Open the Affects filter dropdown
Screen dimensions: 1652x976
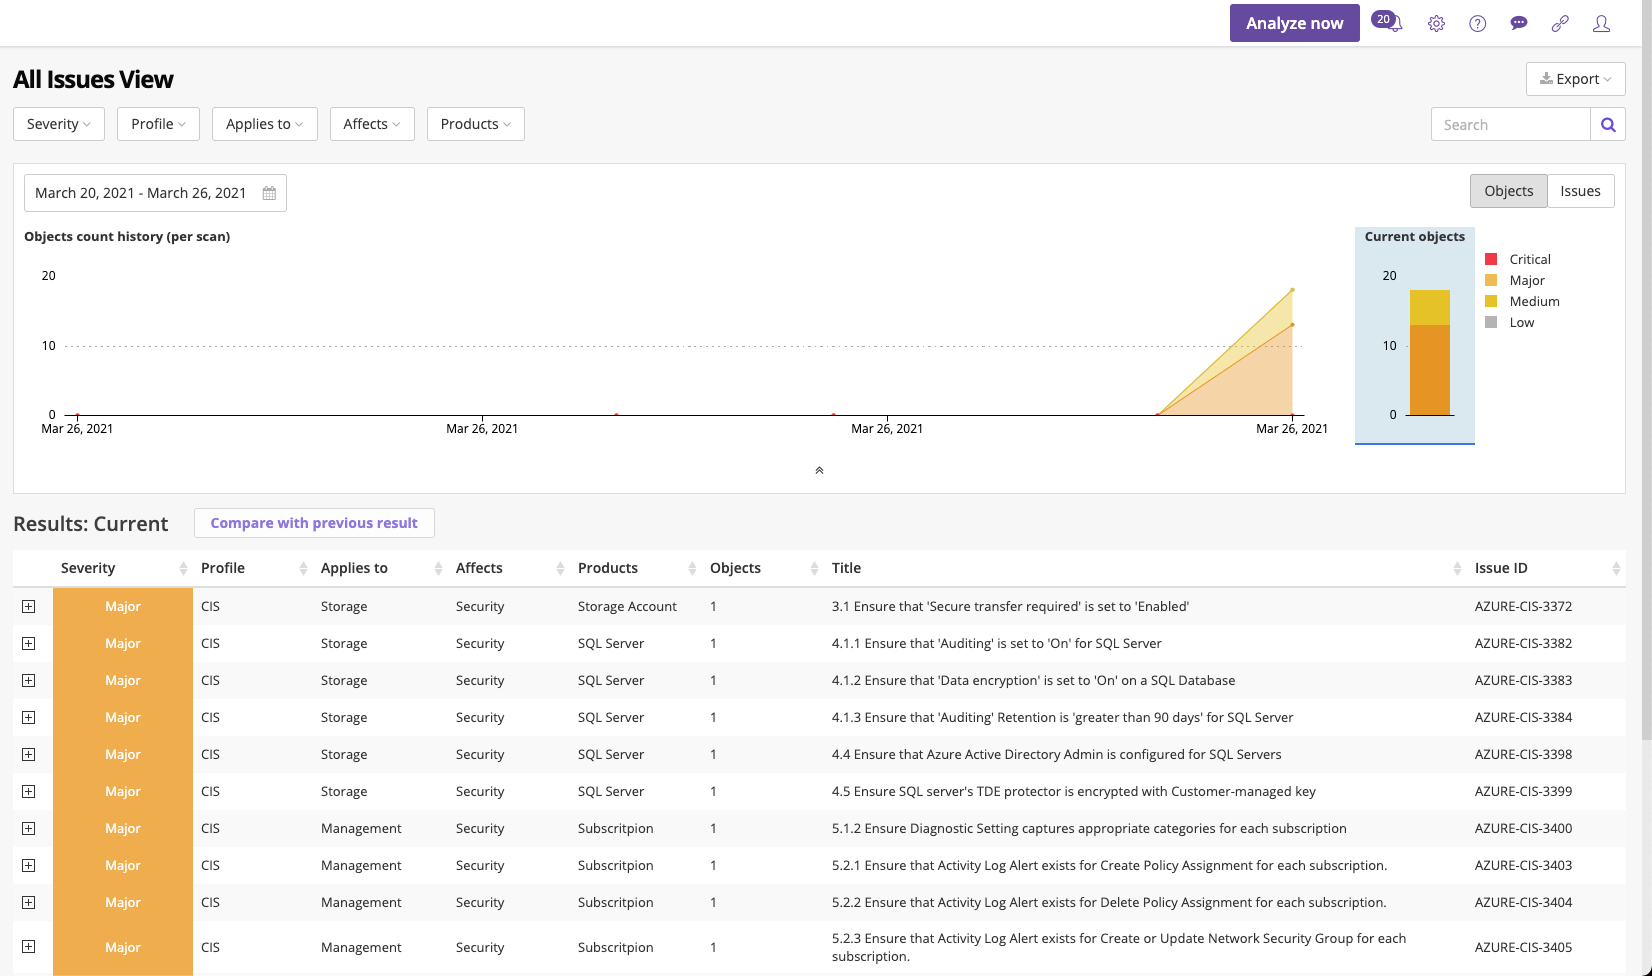(372, 124)
